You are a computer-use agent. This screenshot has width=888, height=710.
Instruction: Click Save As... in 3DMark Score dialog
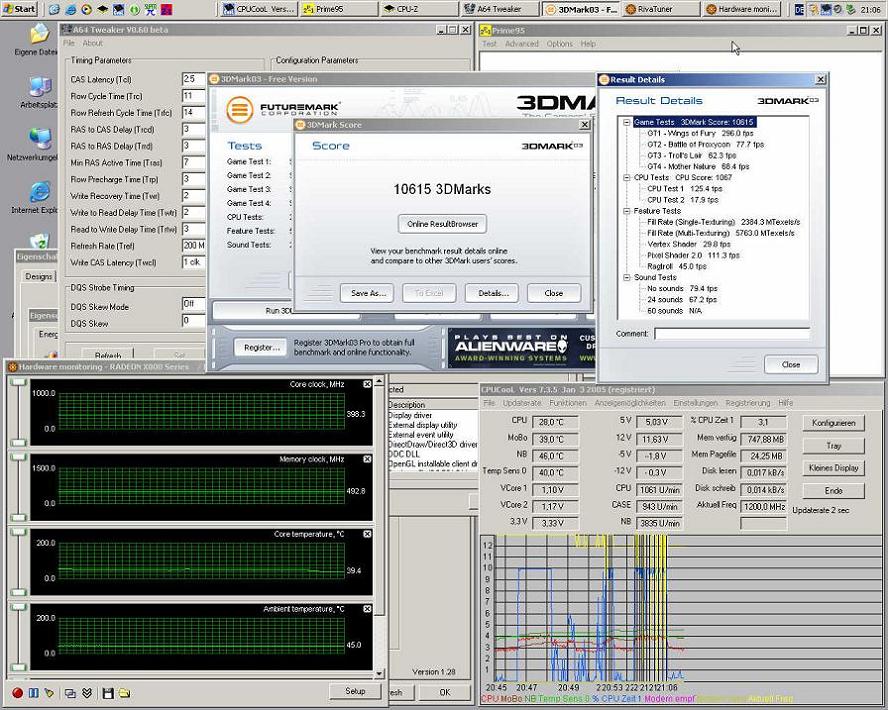[368, 293]
